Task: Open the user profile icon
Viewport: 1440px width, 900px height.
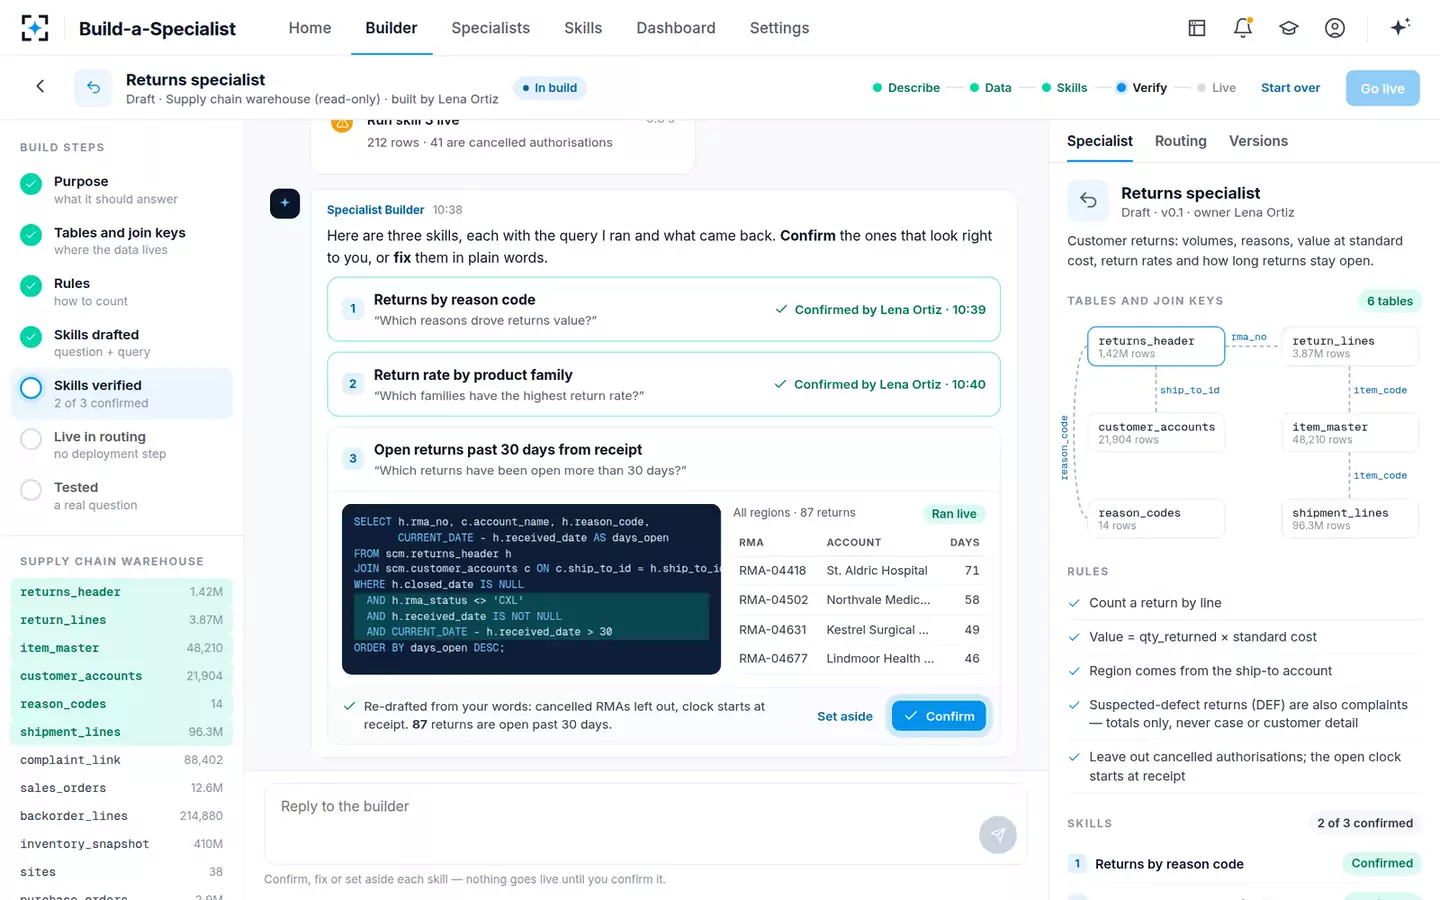Action: click(x=1335, y=28)
